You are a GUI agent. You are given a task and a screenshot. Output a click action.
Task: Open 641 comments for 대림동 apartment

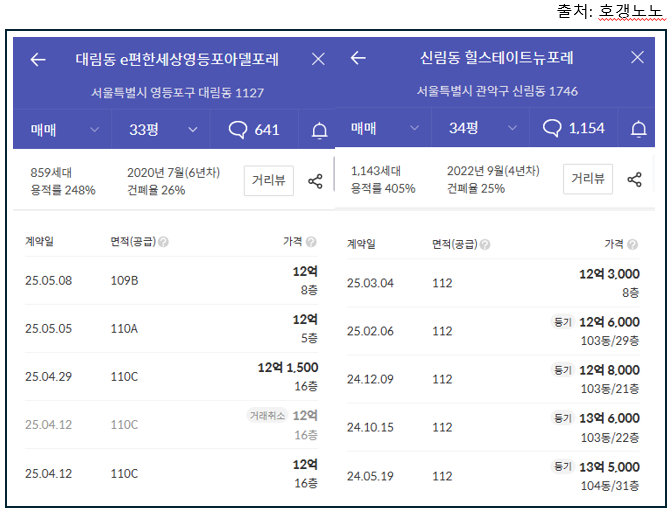click(254, 129)
